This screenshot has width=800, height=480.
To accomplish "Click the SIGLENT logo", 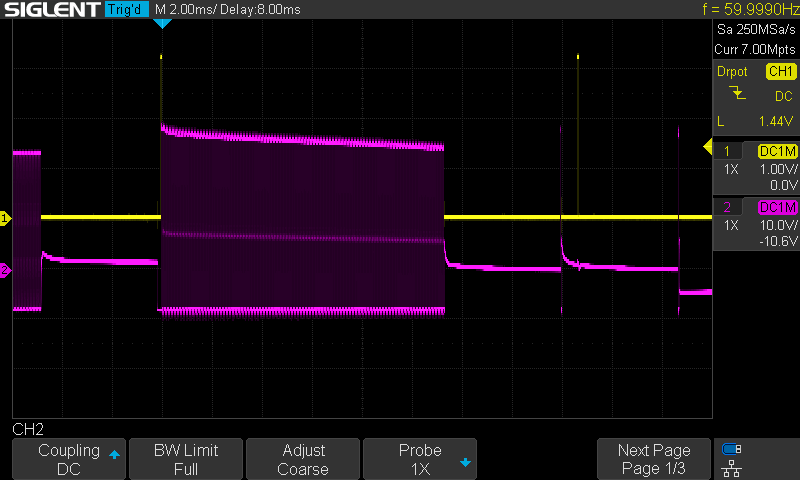I will point(52,9).
